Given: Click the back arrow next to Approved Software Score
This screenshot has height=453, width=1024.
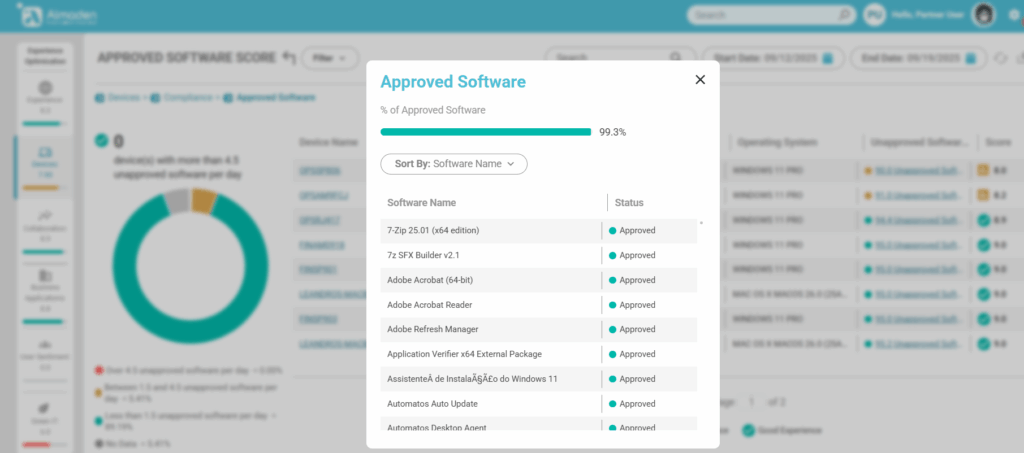Looking at the screenshot, I should coord(289,58).
